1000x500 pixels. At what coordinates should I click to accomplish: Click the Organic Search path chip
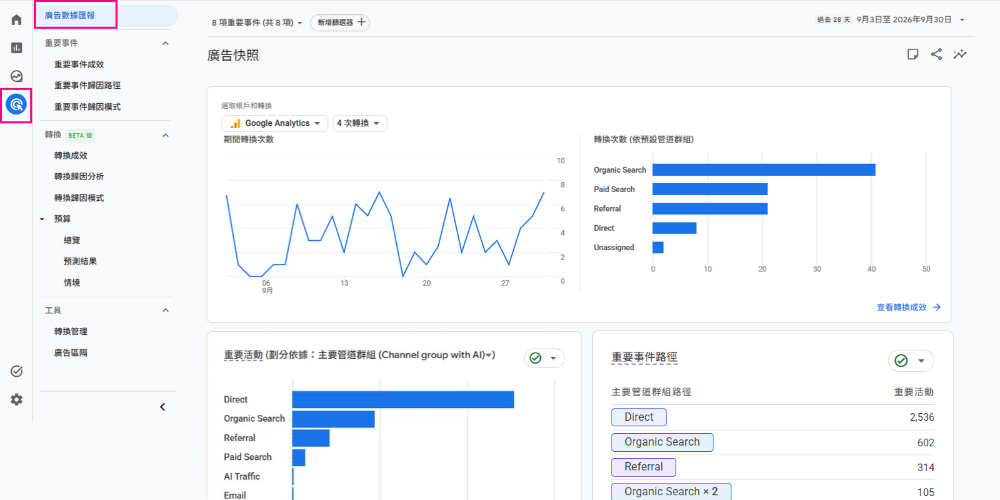point(662,442)
